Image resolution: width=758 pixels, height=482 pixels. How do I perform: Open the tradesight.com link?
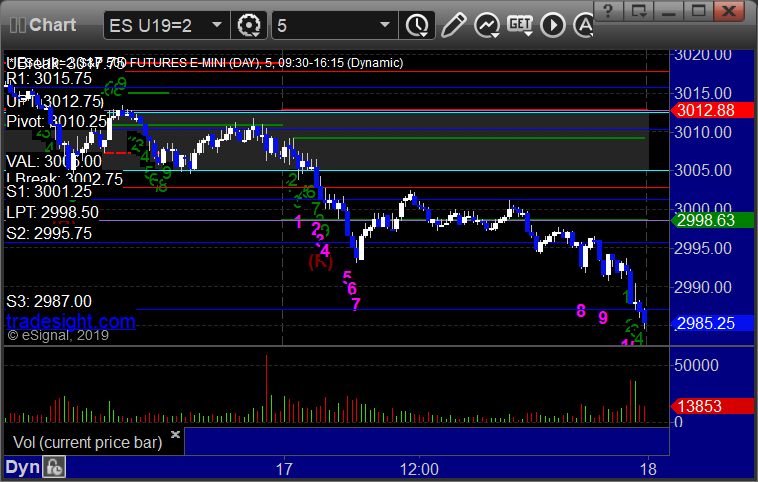tap(71, 321)
